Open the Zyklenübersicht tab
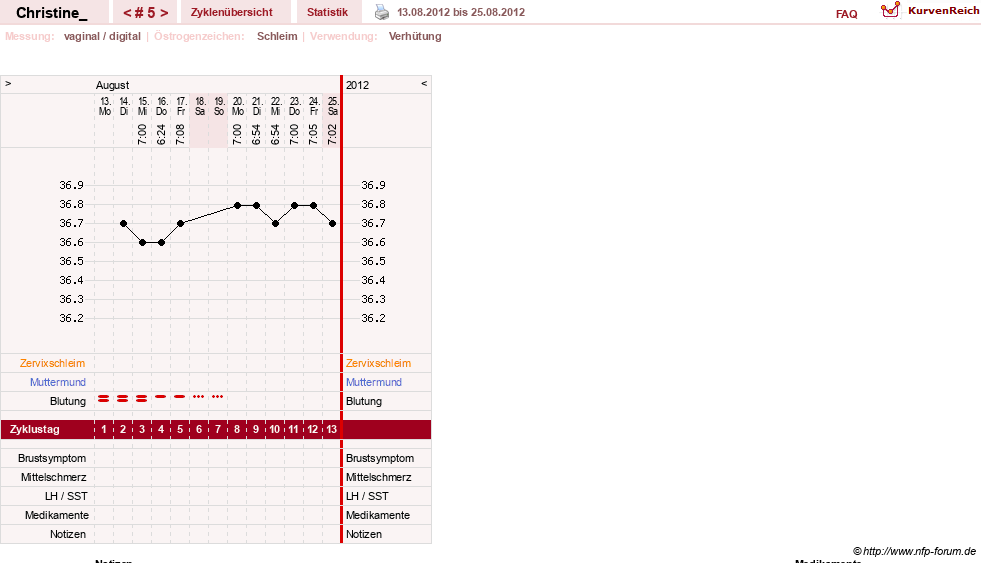The height and width of the screenshot is (563, 981). point(231,13)
